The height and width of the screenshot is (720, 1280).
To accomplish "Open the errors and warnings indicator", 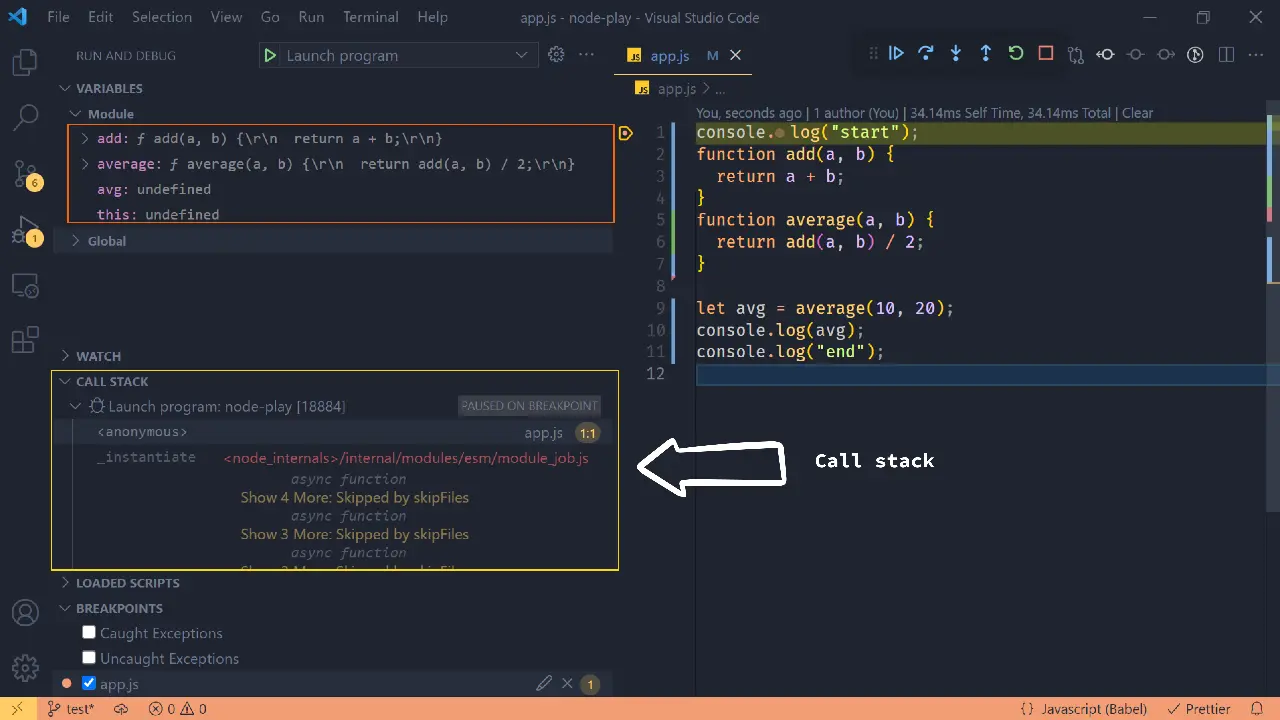I will (177, 709).
